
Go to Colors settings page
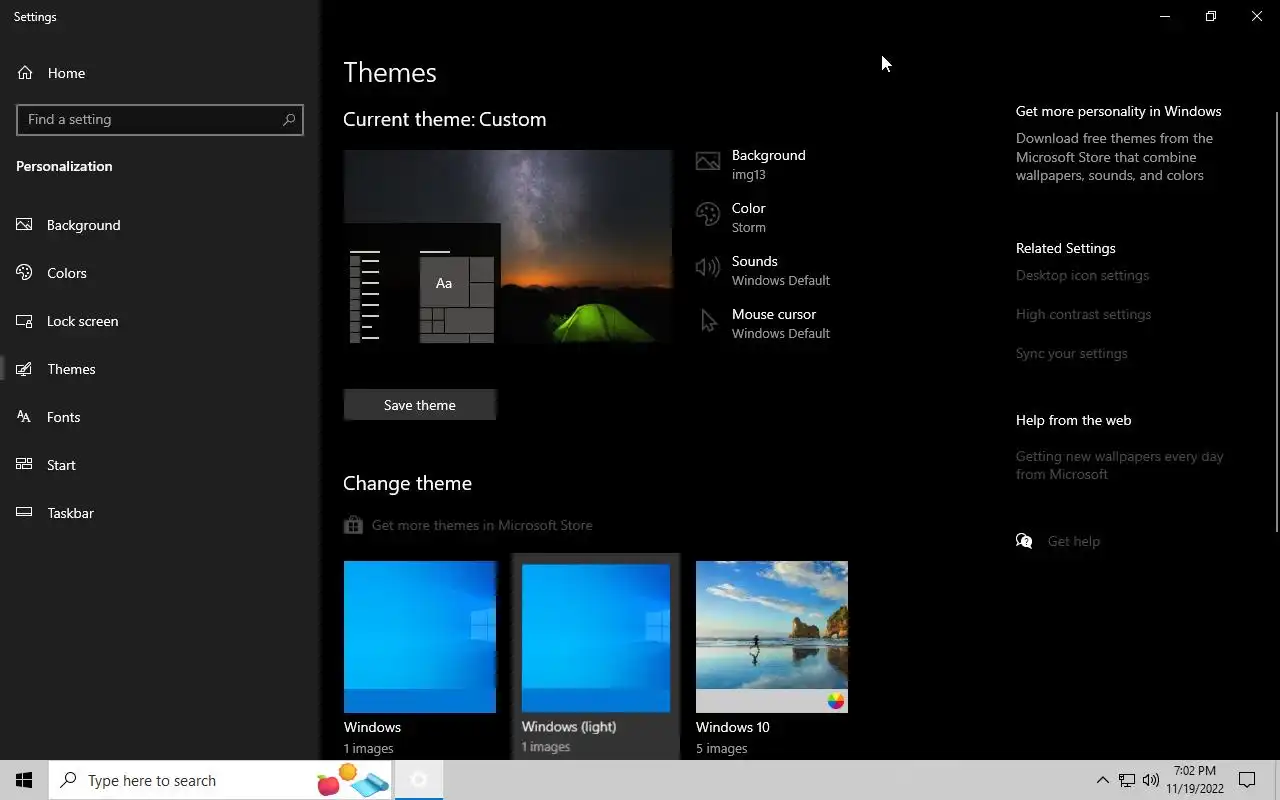[160, 273]
